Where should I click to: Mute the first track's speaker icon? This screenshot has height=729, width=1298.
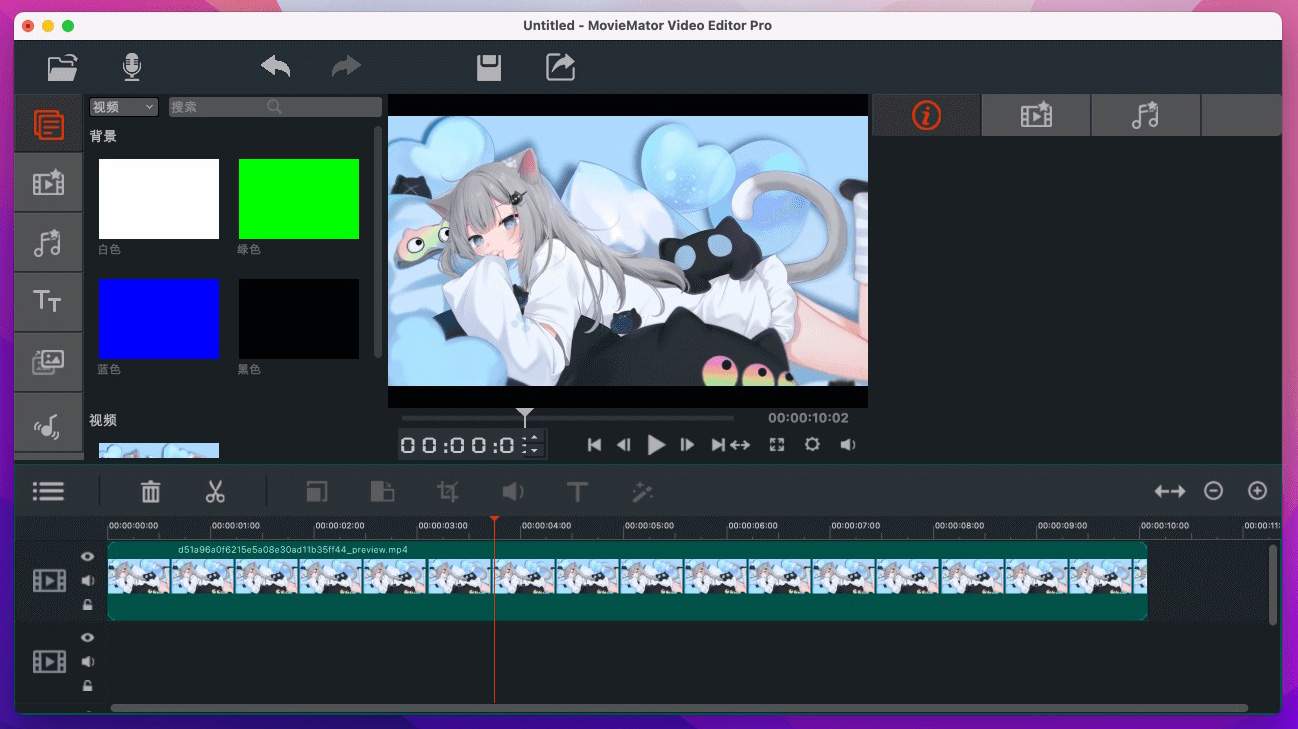tap(88, 581)
